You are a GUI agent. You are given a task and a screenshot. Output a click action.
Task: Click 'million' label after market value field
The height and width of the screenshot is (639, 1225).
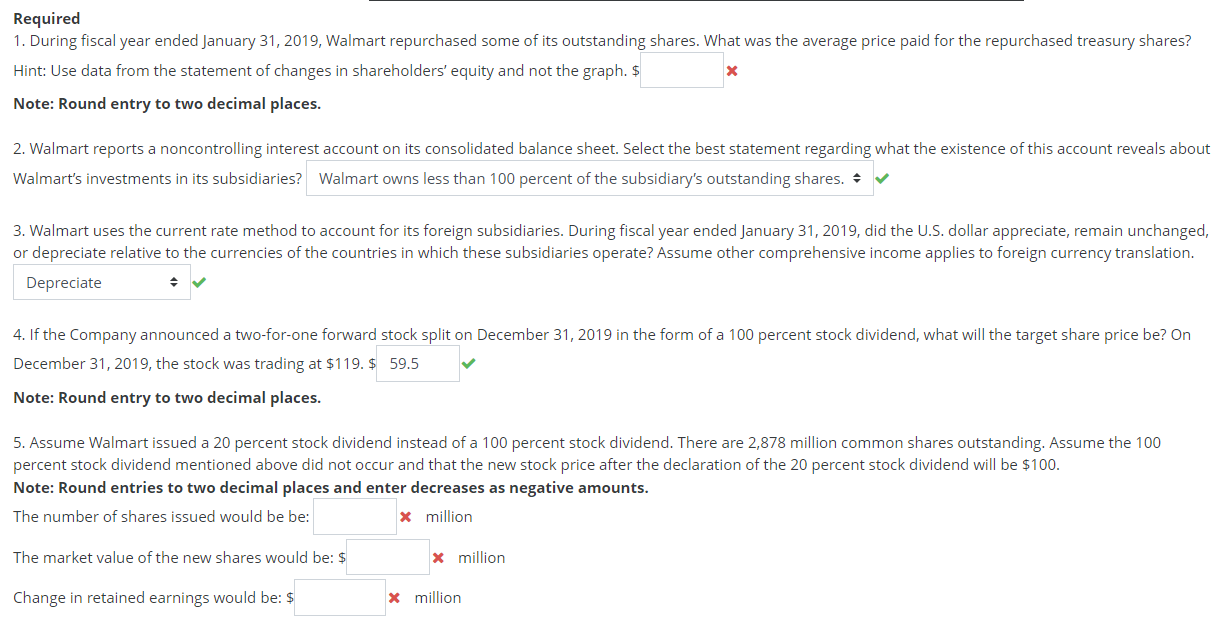(481, 558)
